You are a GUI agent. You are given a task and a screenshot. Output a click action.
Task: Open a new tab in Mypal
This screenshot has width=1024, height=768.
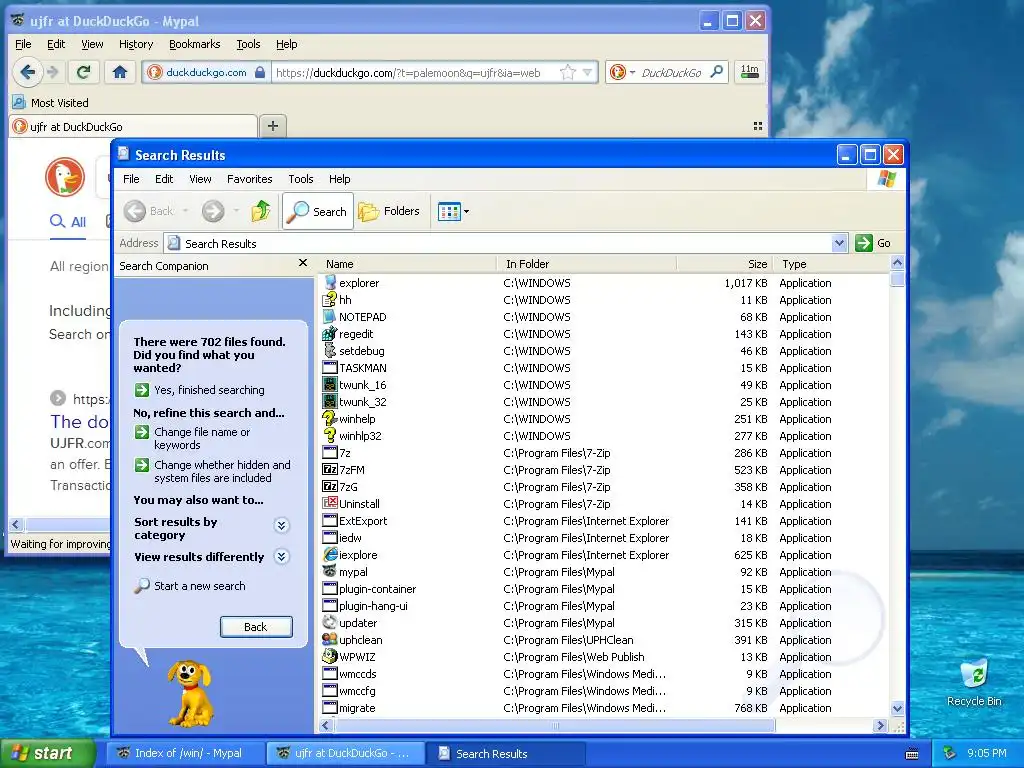coord(273,125)
